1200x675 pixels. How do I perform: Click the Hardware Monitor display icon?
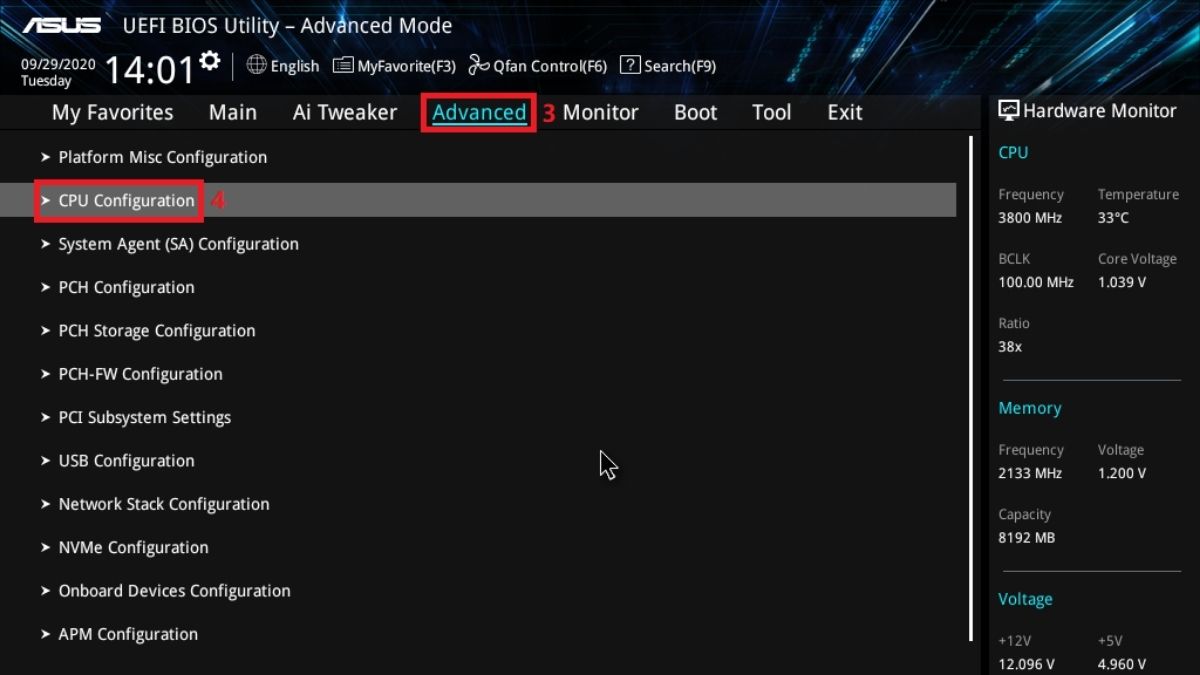click(1009, 111)
